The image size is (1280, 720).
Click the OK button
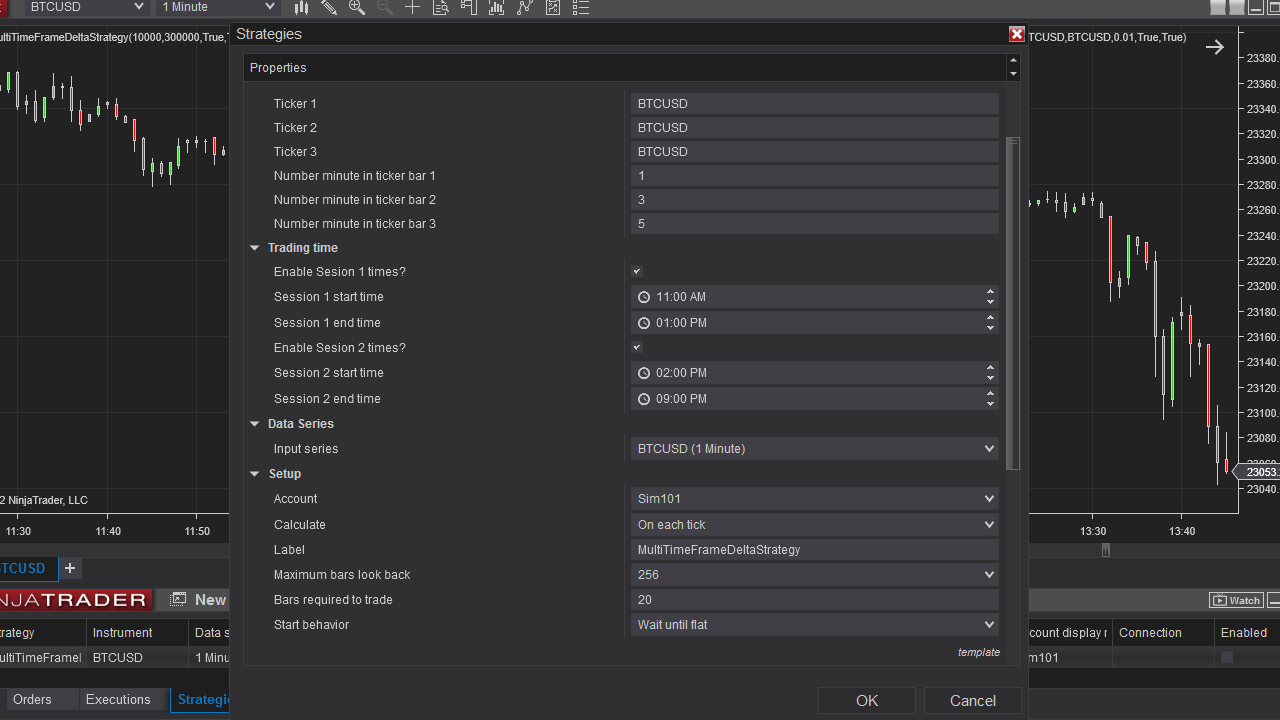click(867, 701)
